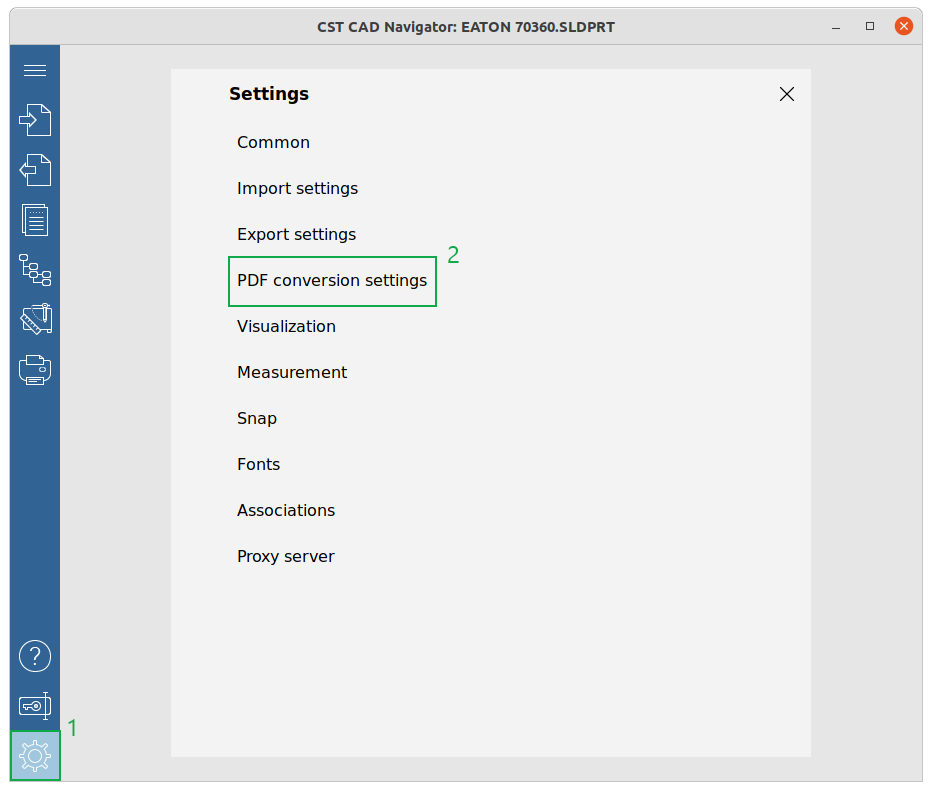Click the print icon in sidebar

(35, 370)
